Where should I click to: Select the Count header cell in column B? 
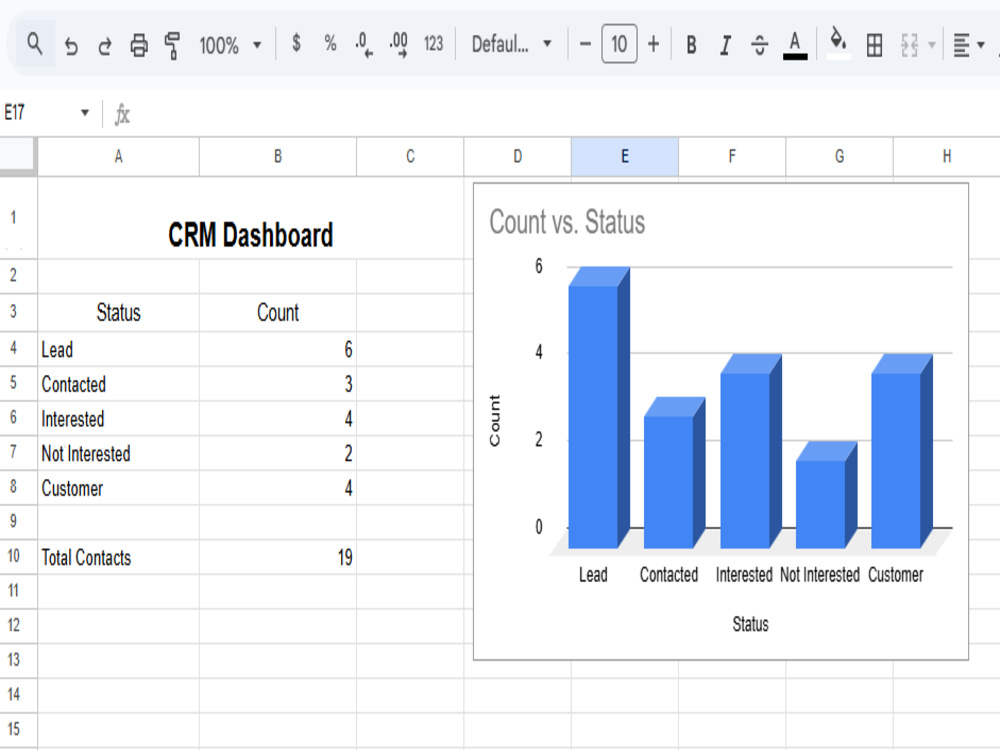pyautogui.click(x=278, y=312)
